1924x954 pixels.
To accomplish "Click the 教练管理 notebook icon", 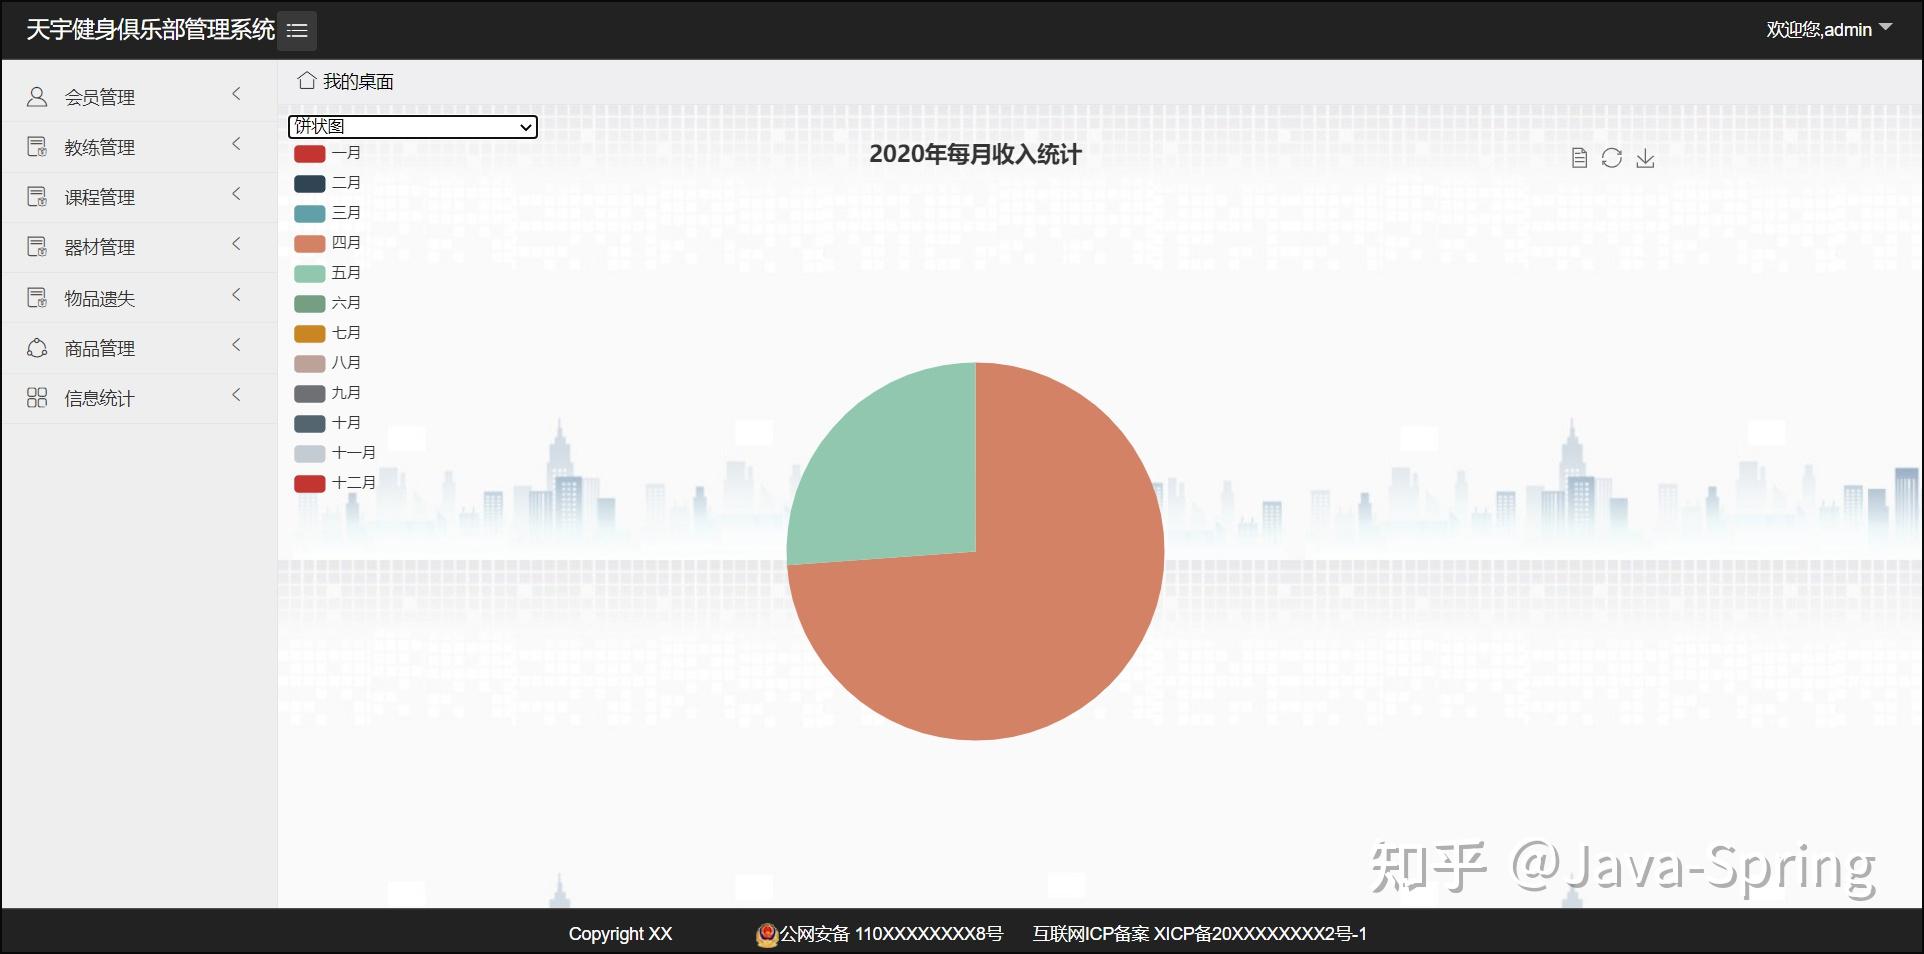I will pos(37,146).
